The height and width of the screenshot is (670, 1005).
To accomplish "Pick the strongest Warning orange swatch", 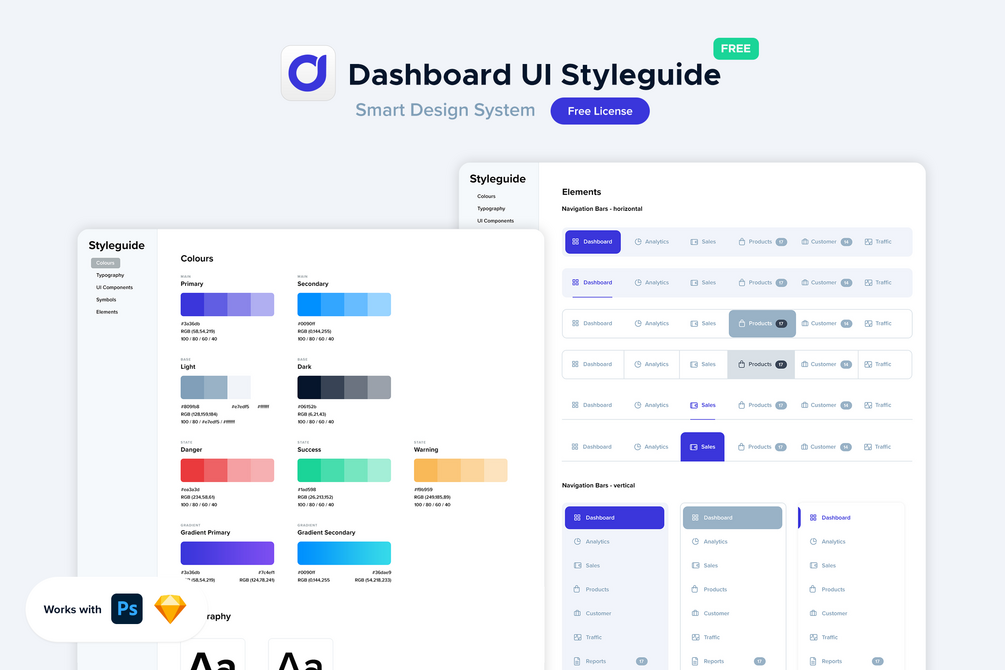I will (426, 470).
